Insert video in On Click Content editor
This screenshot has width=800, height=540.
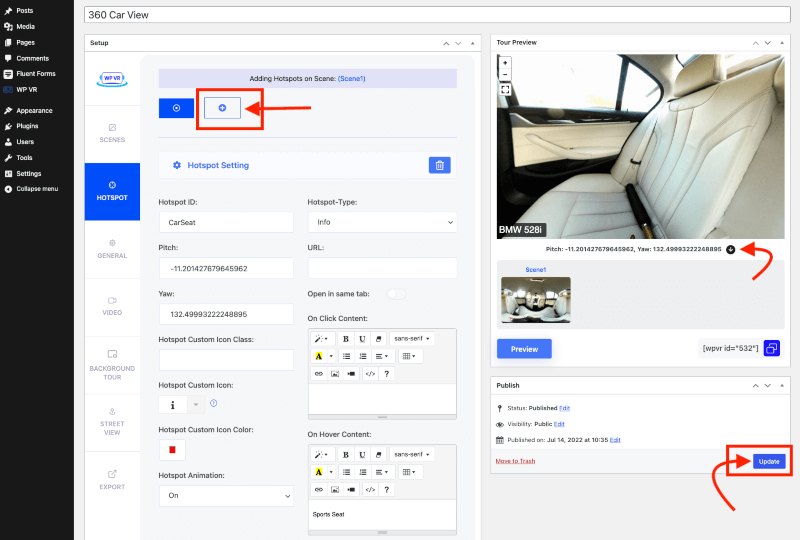tap(352, 374)
